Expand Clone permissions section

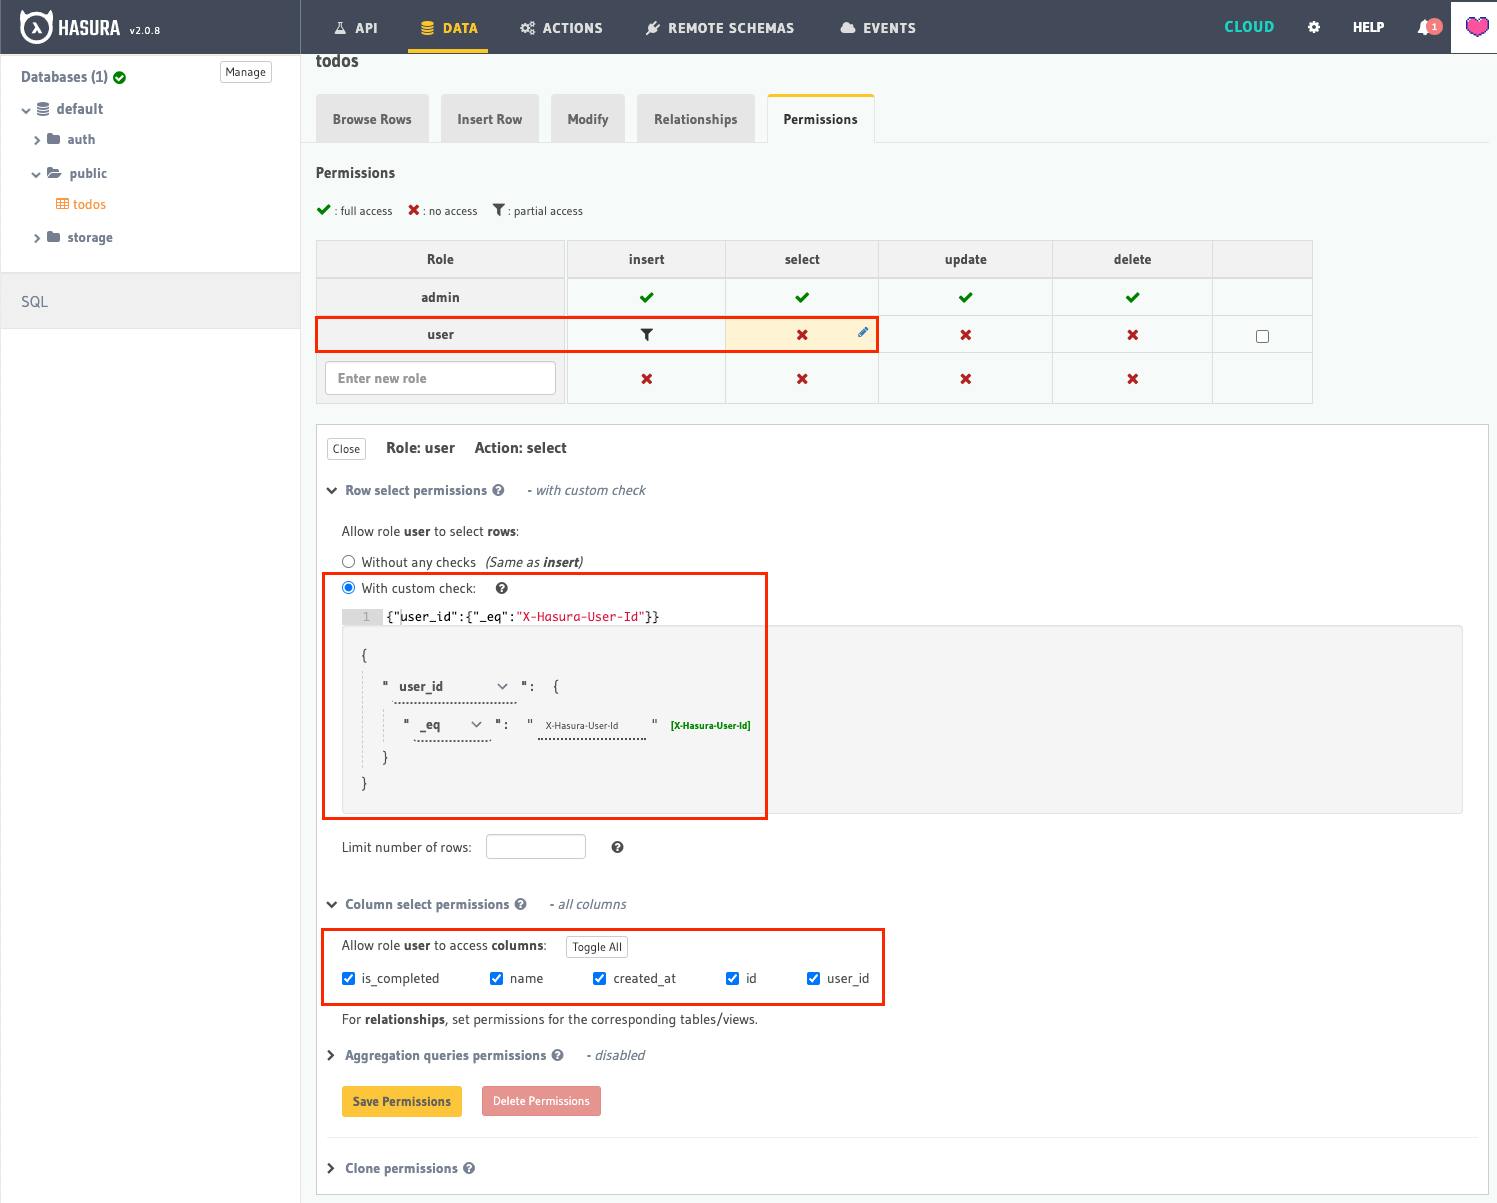coord(331,1168)
